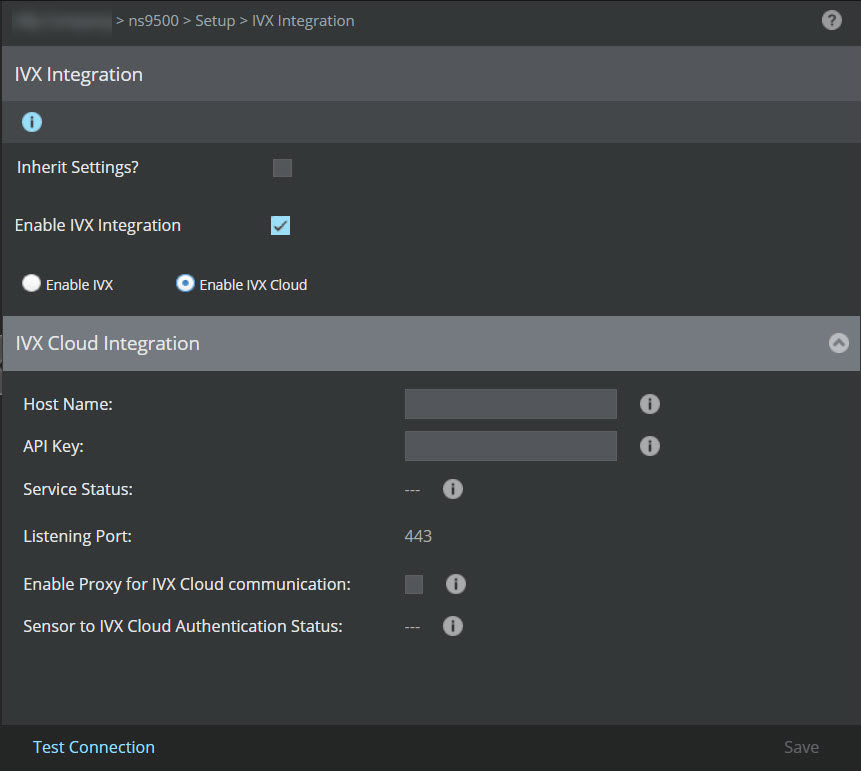Show info for API Key field

pos(650,446)
